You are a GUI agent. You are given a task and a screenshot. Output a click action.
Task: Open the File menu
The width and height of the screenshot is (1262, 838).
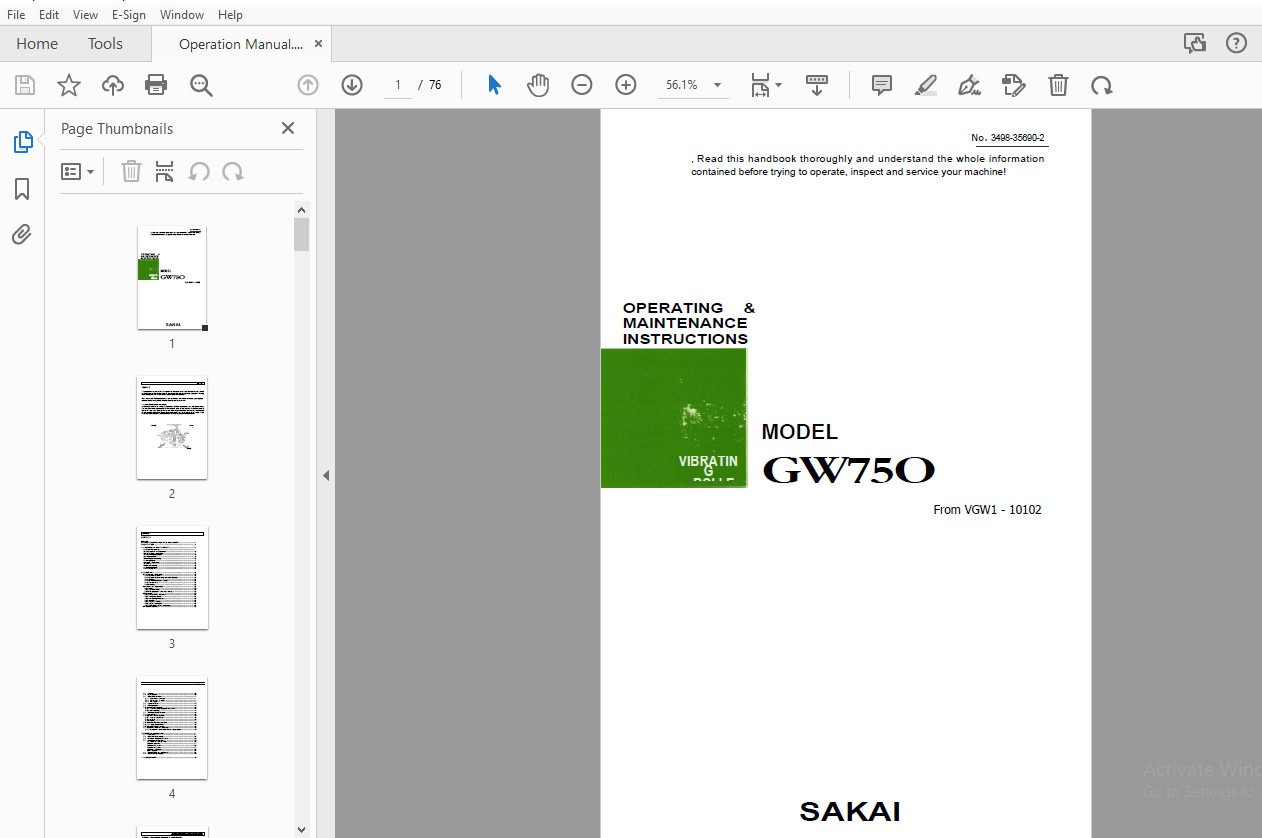pos(16,15)
